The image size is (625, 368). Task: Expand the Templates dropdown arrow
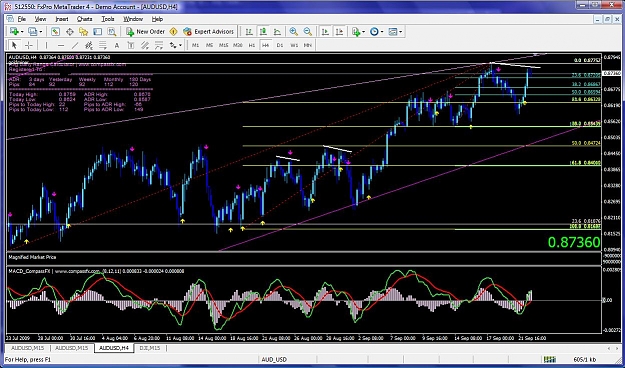401,31
